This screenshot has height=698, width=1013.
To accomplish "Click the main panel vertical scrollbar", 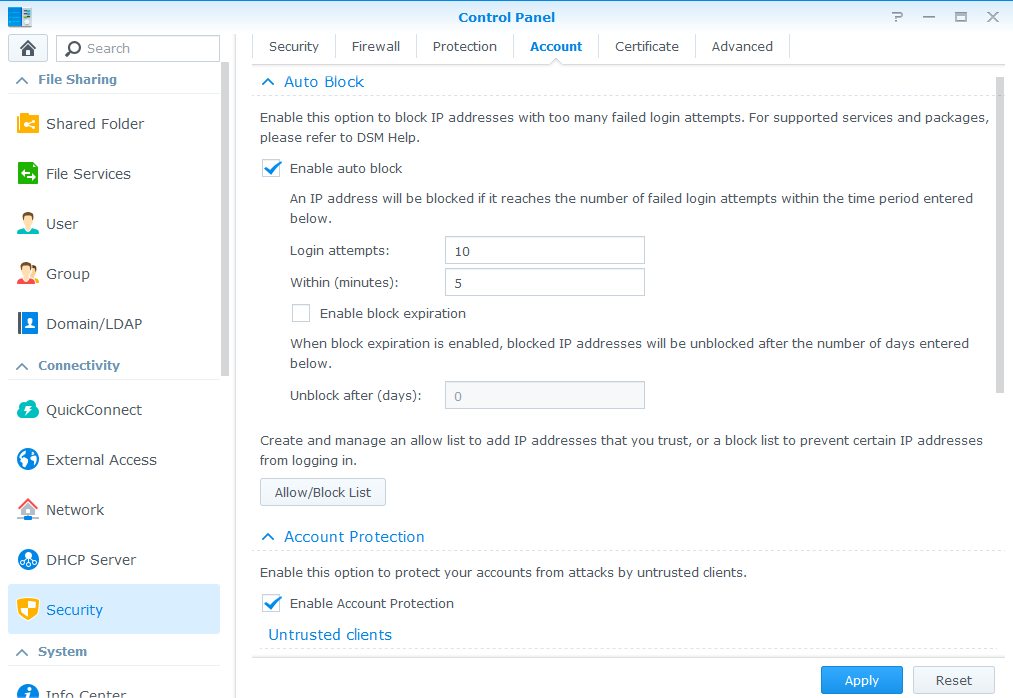I will [1000, 234].
